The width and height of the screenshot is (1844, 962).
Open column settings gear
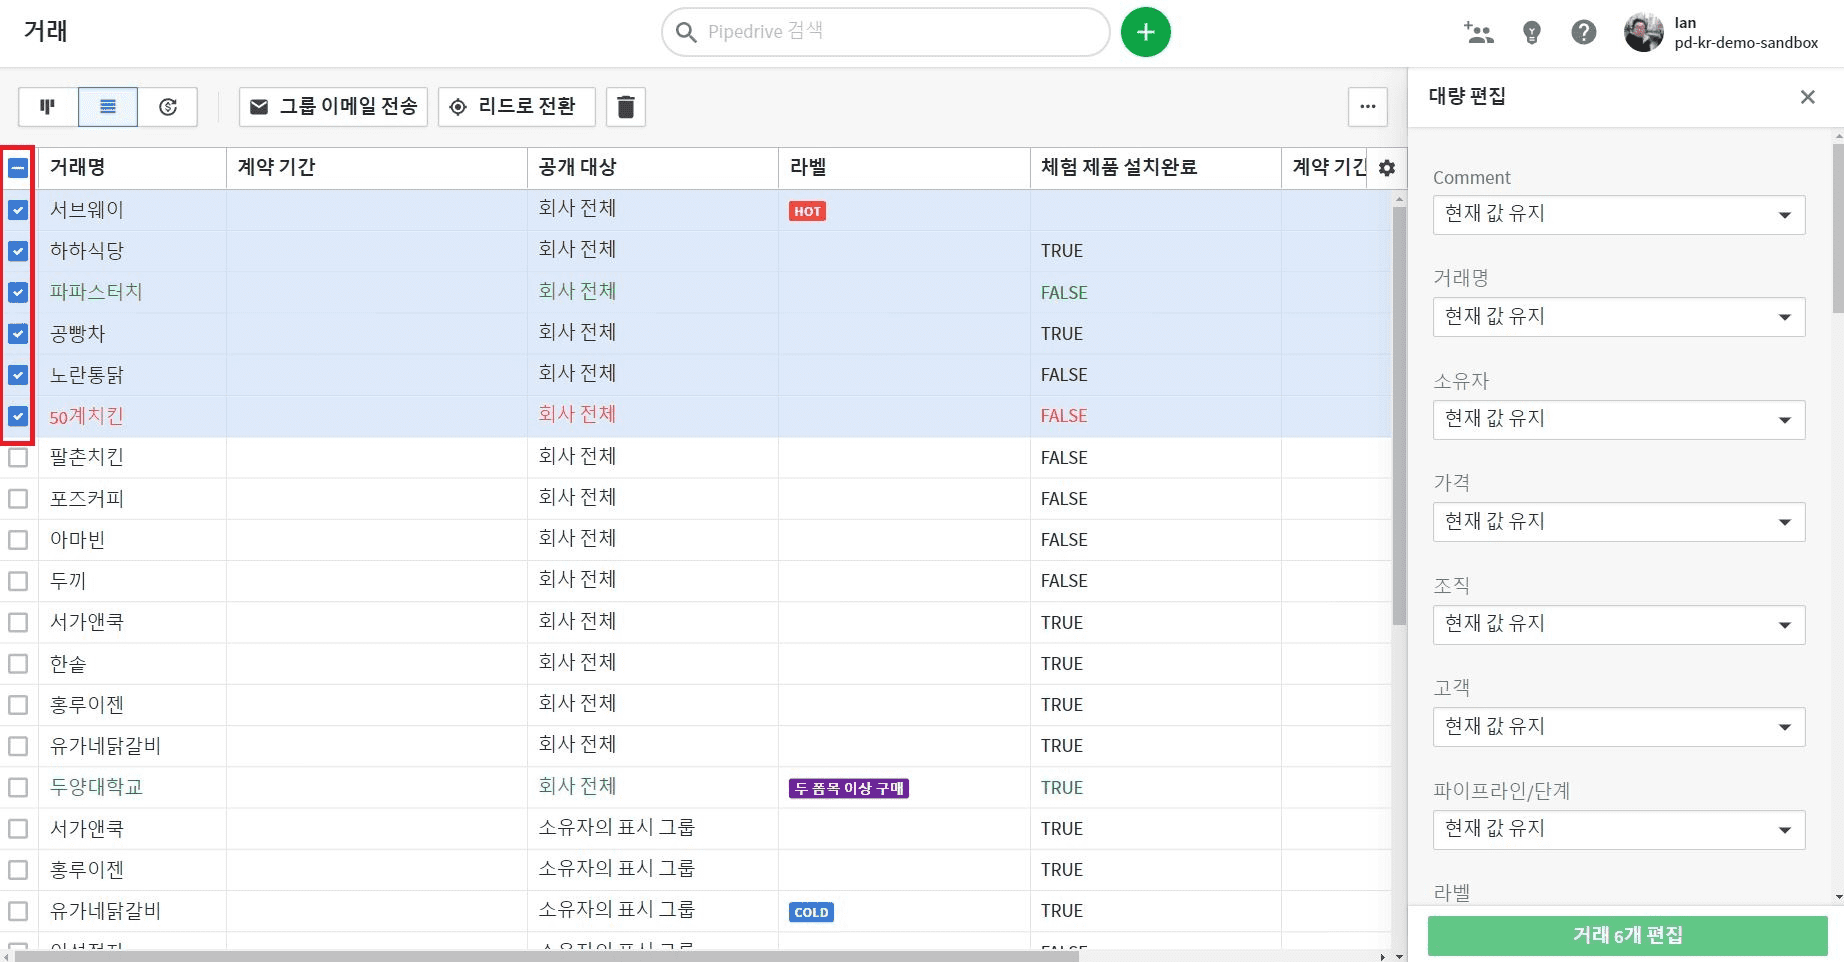pos(1387,168)
